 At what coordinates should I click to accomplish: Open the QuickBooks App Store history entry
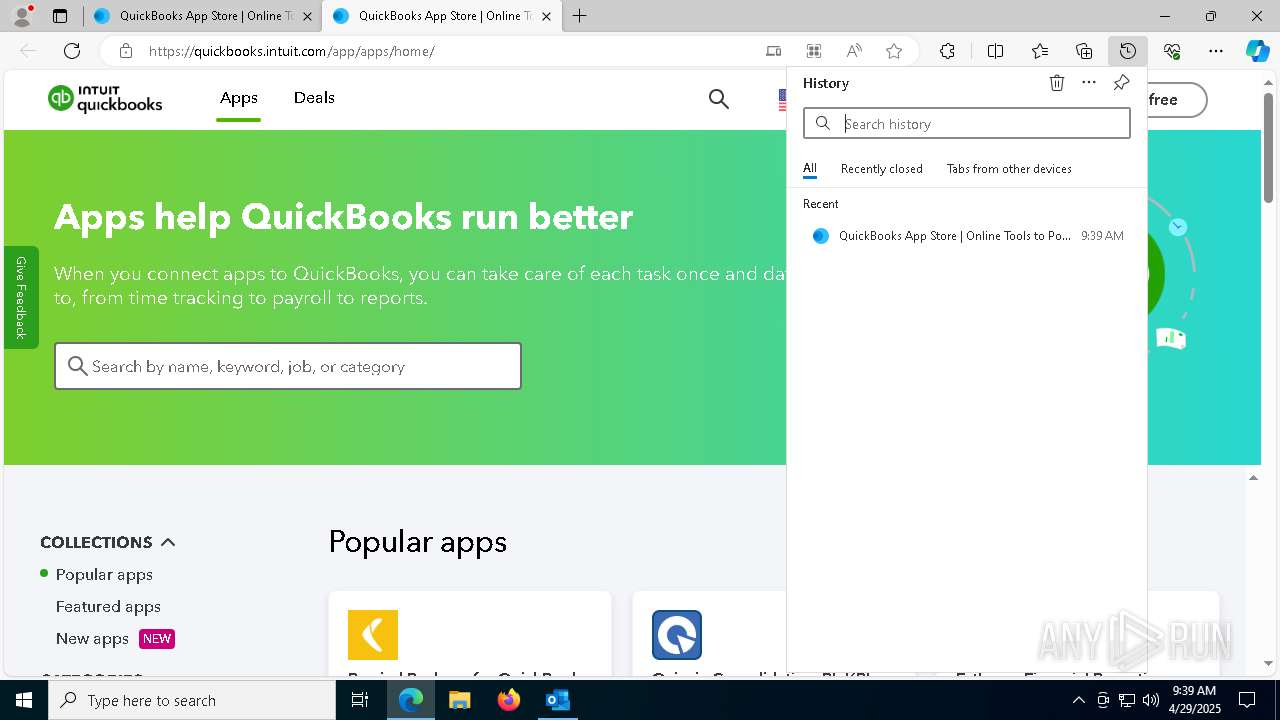[x=967, y=236]
